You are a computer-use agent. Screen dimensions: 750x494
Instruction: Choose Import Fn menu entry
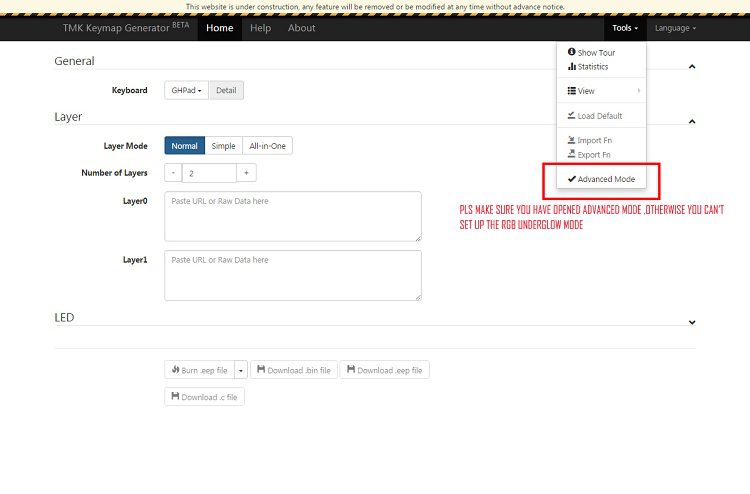[x=594, y=140]
